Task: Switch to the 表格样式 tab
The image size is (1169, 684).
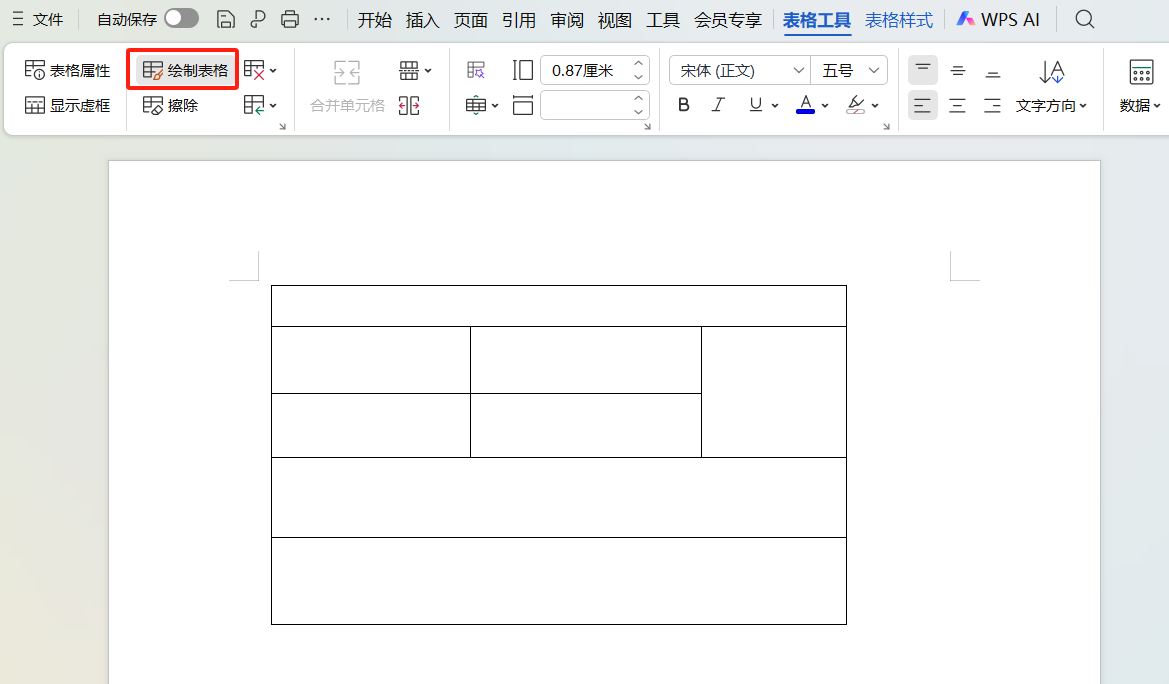Action: tap(898, 19)
